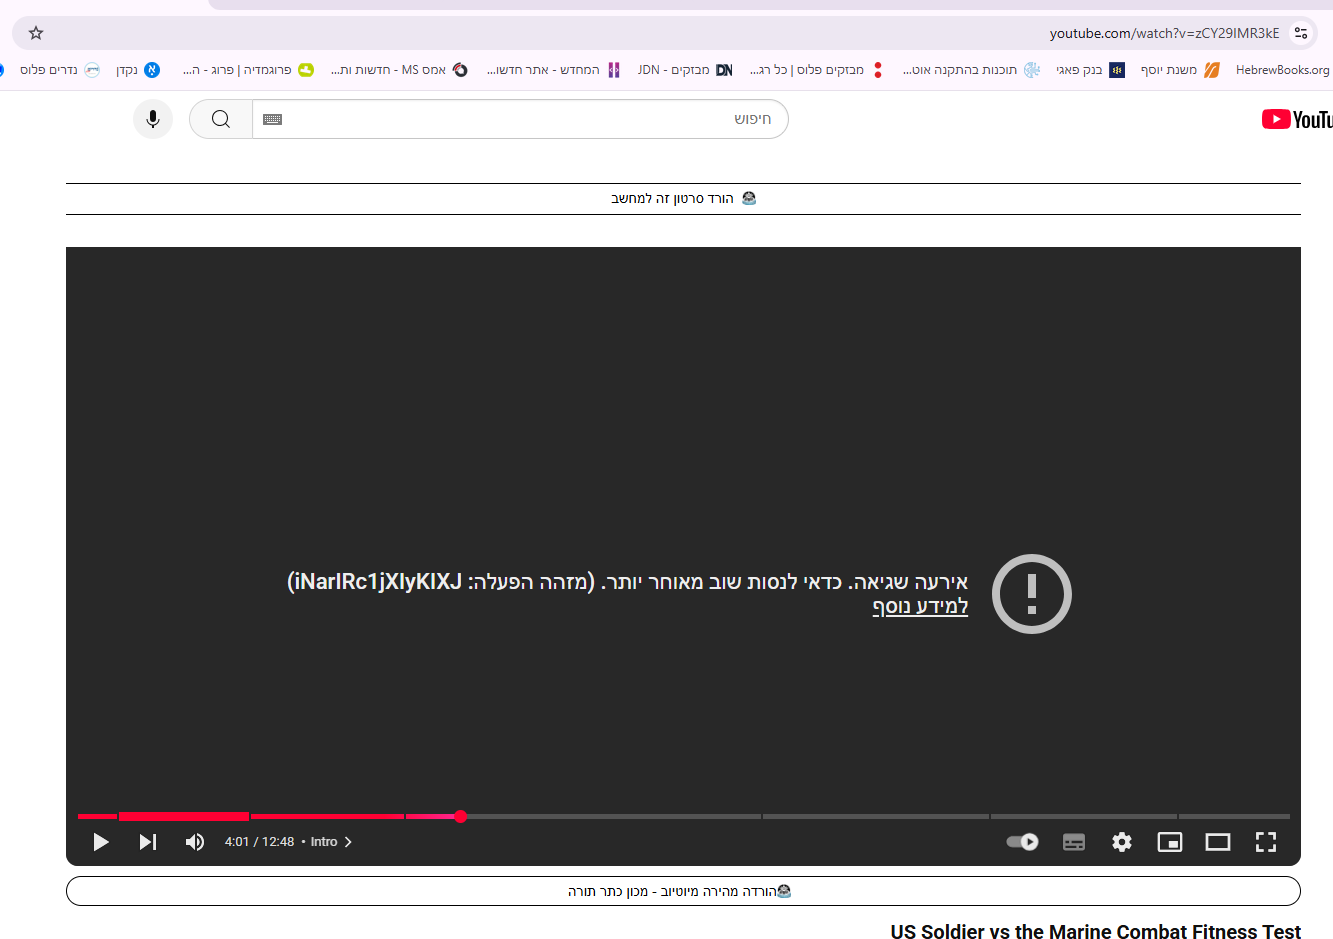Image resolution: width=1333 pixels, height=939 pixels.
Task: Click video title US Soldier vs the Marine
Action: pyautogui.click(x=1096, y=932)
